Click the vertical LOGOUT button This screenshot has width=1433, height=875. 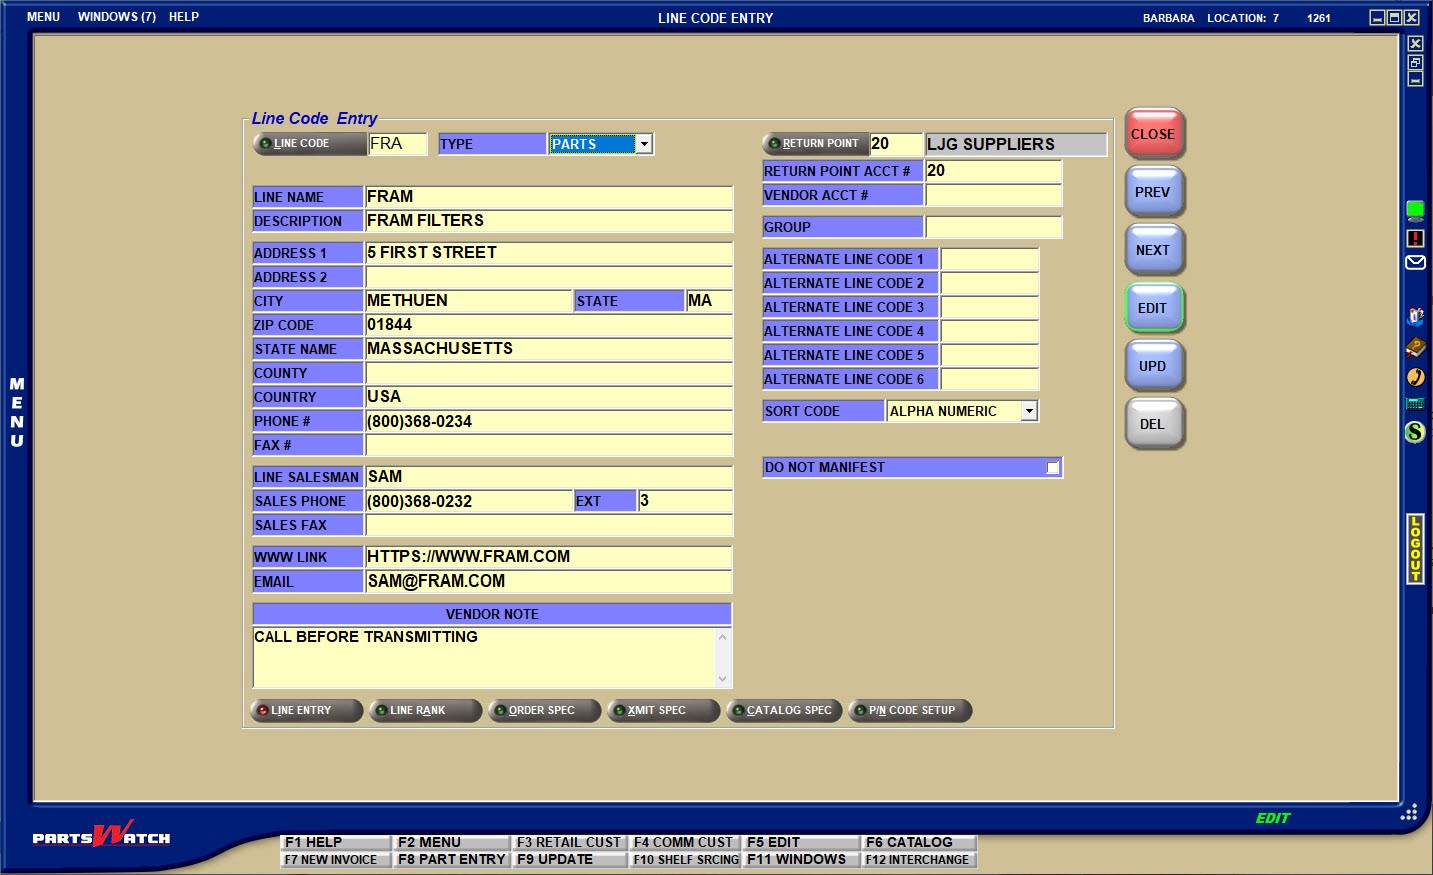[x=1415, y=548]
